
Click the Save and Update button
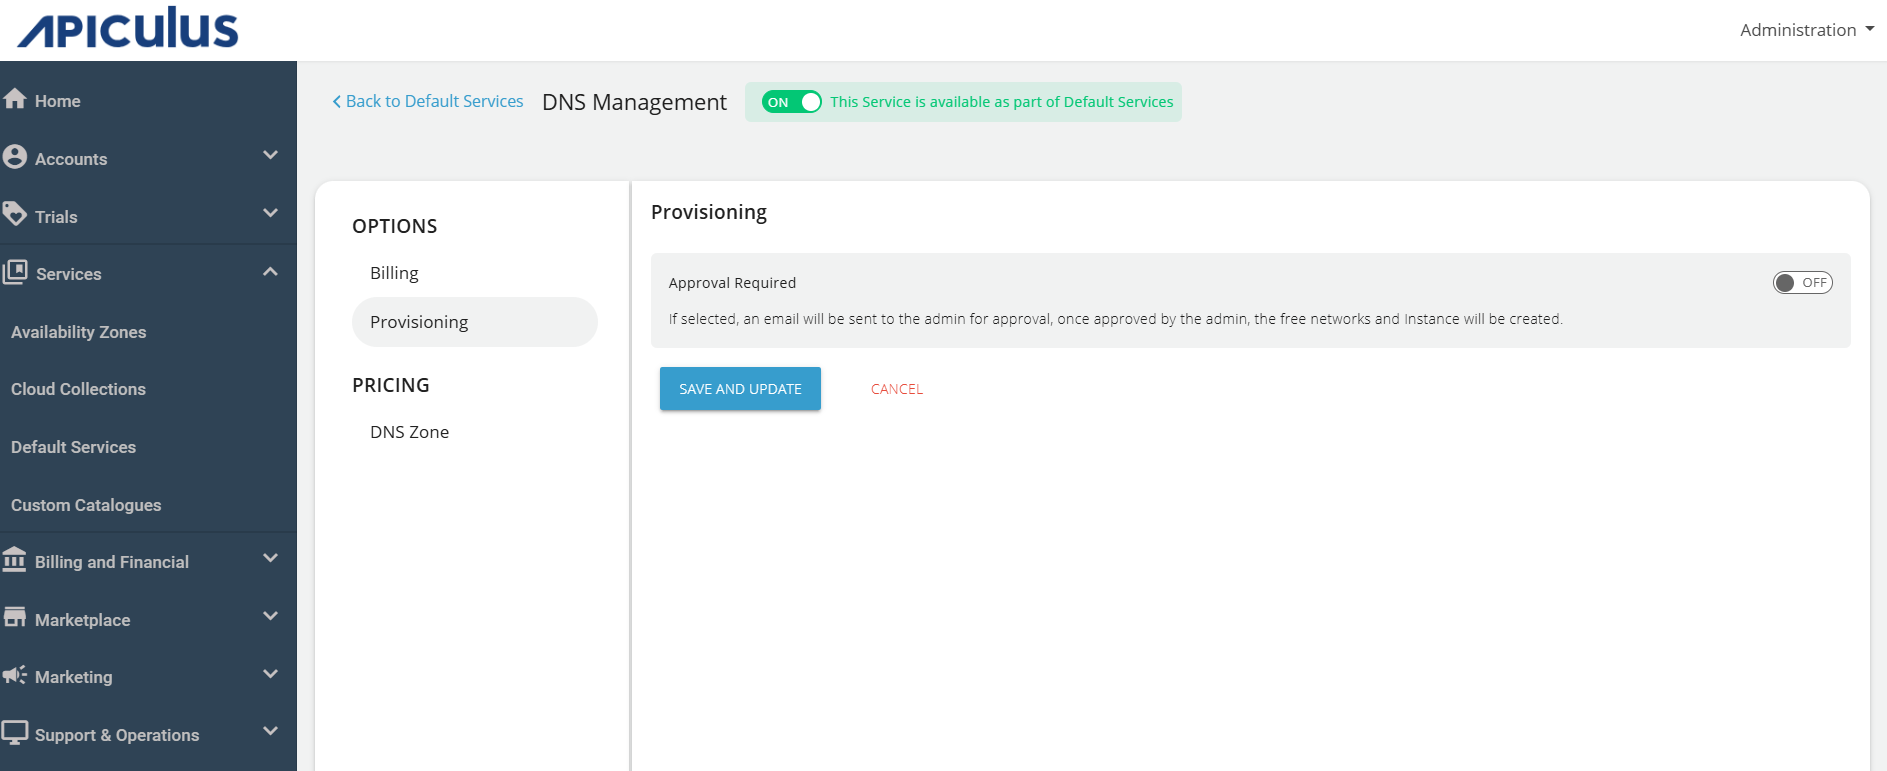[x=740, y=389]
